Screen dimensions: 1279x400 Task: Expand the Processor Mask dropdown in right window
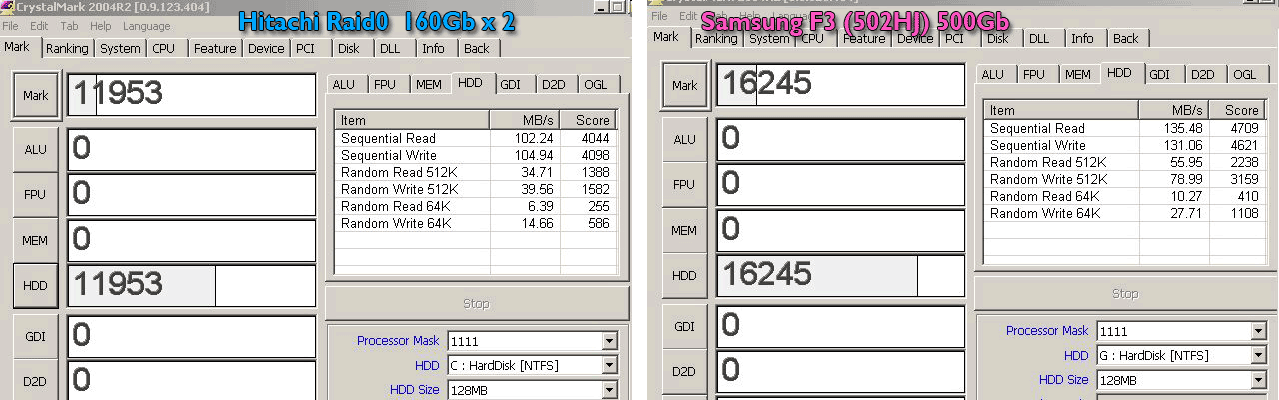coord(1258,331)
